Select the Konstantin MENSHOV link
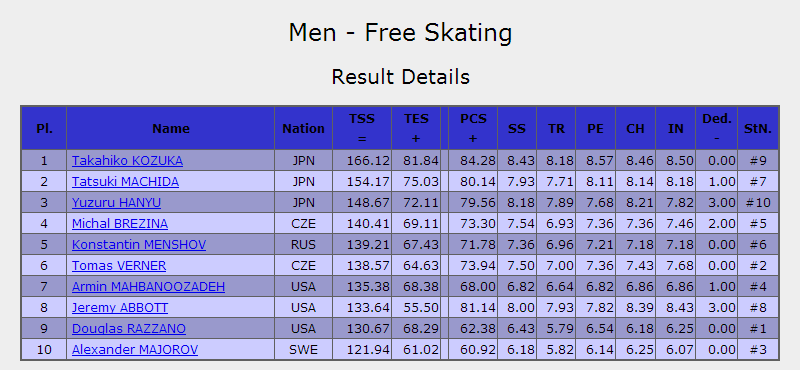 click(139, 244)
